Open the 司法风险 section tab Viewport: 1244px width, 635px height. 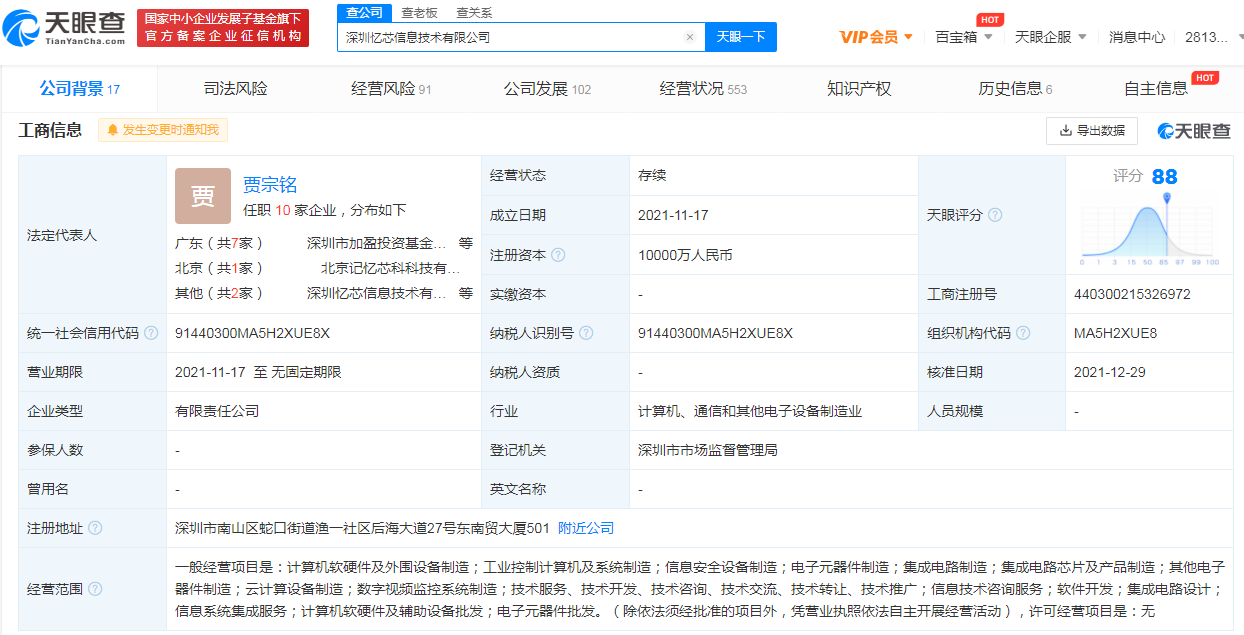click(x=236, y=89)
